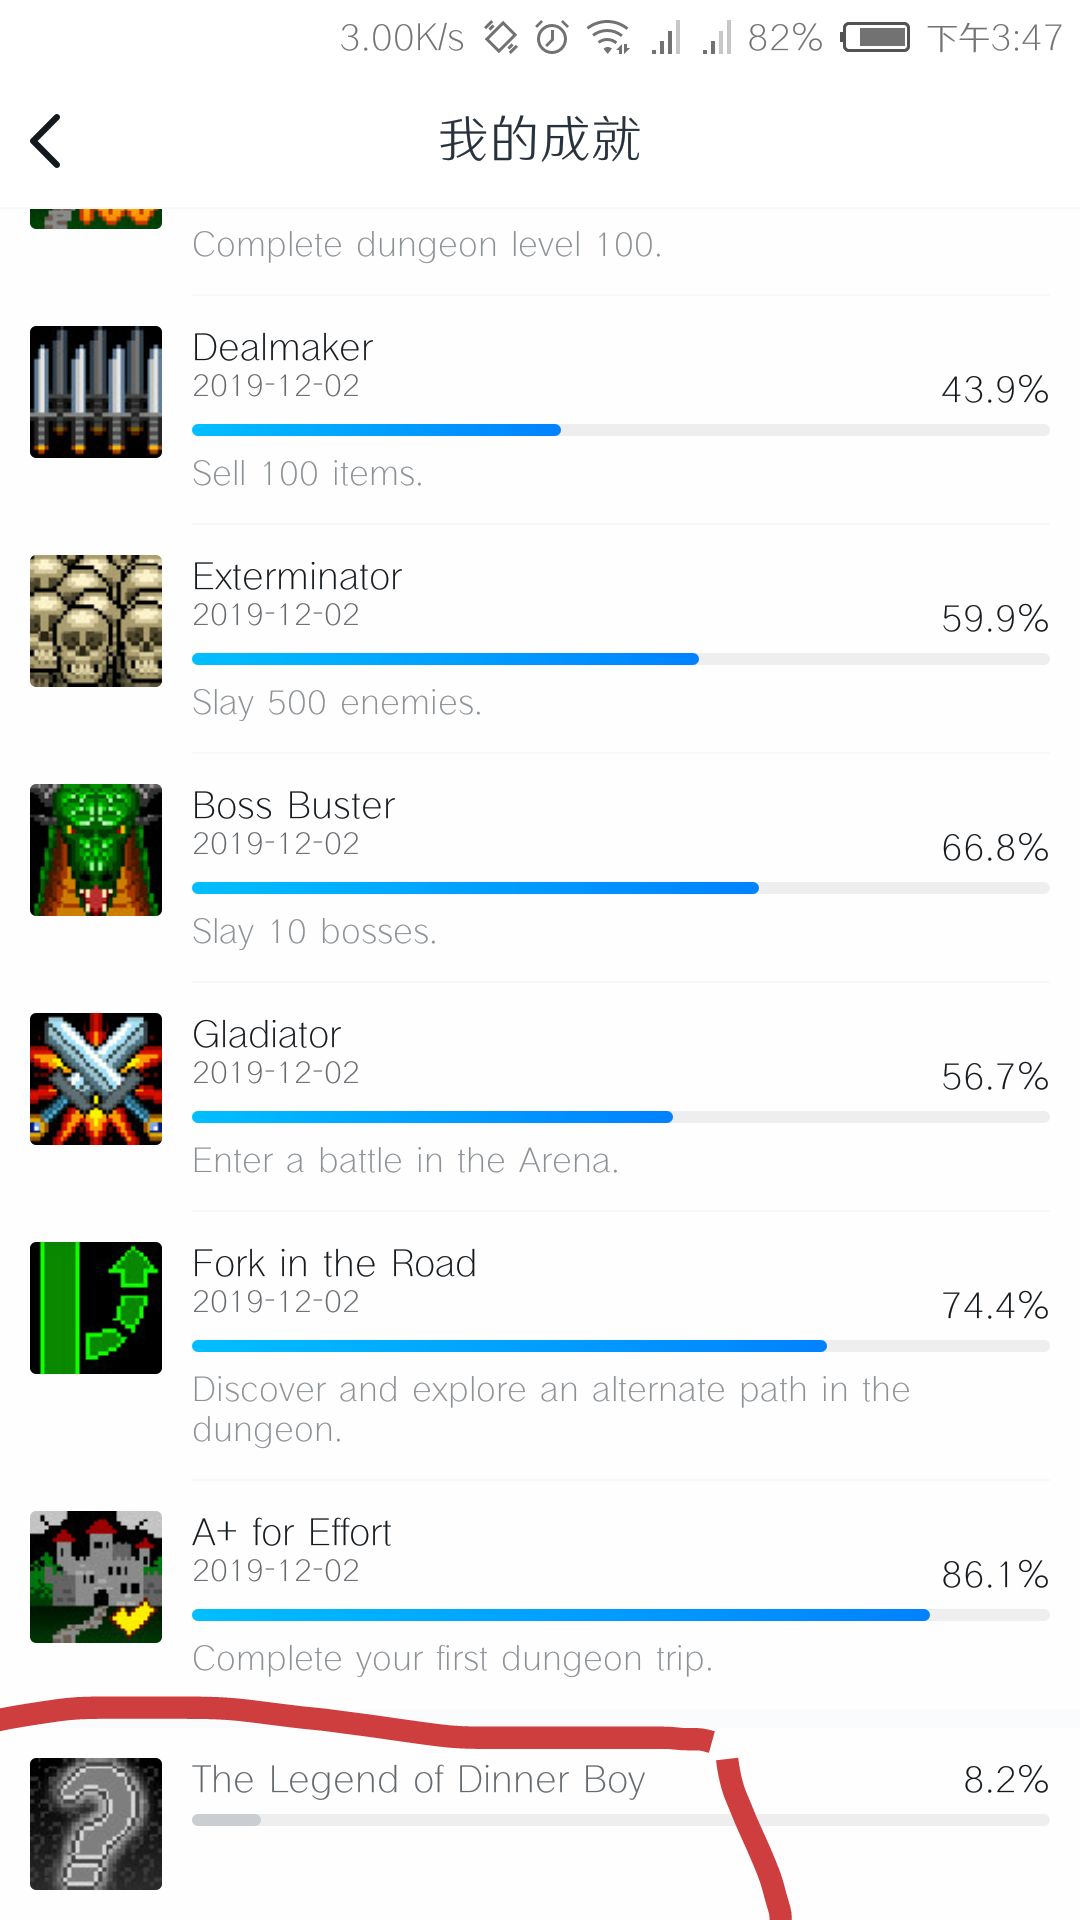Tap the Complete dungeon level 100 description
Image resolution: width=1080 pixels, height=1920 pixels.
point(427,245)
